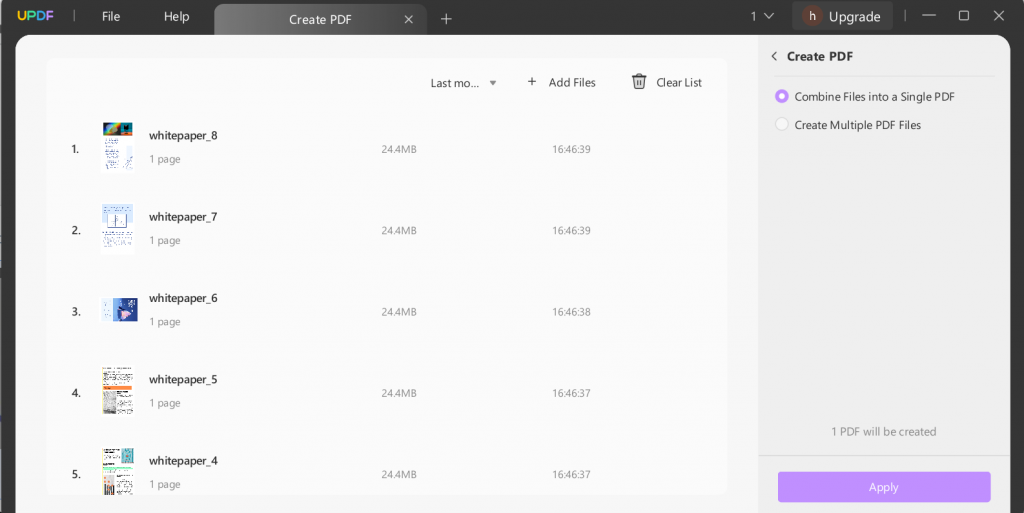The image size is (1024, 513).
Task: Click the Apply button
Action: (884, 487)
